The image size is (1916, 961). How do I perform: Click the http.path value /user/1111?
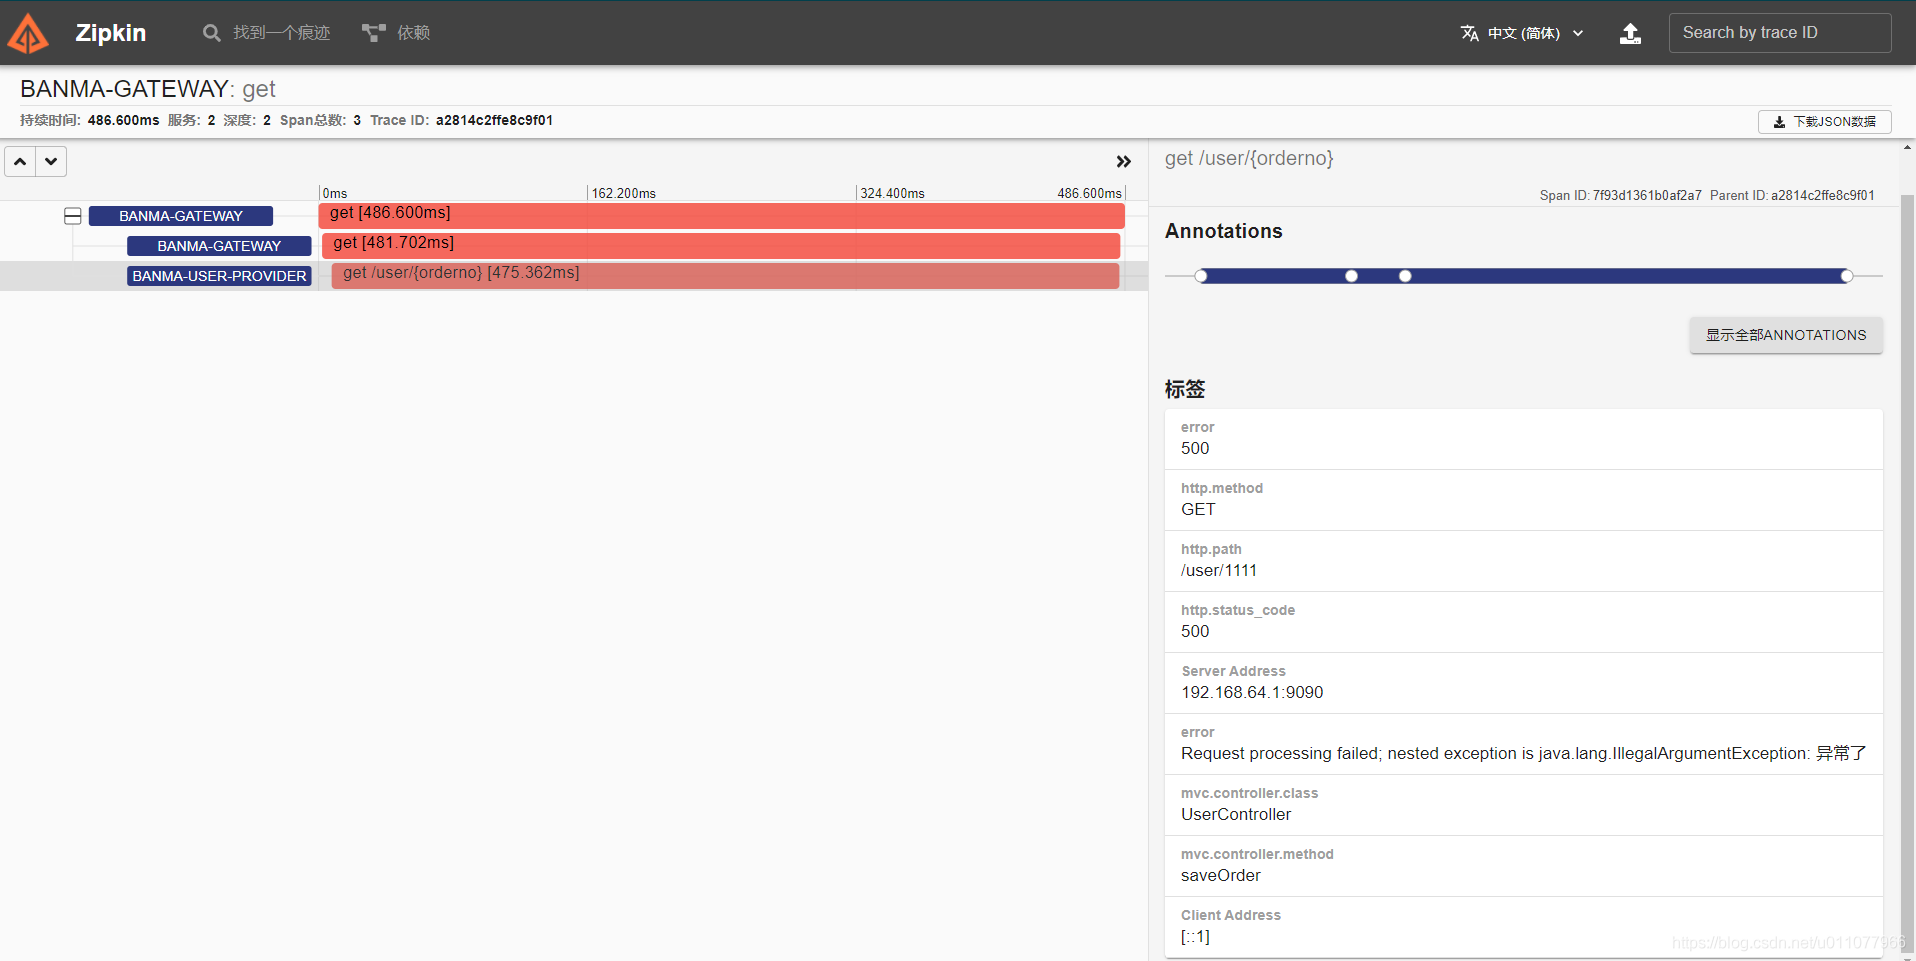coord(1219,570)
